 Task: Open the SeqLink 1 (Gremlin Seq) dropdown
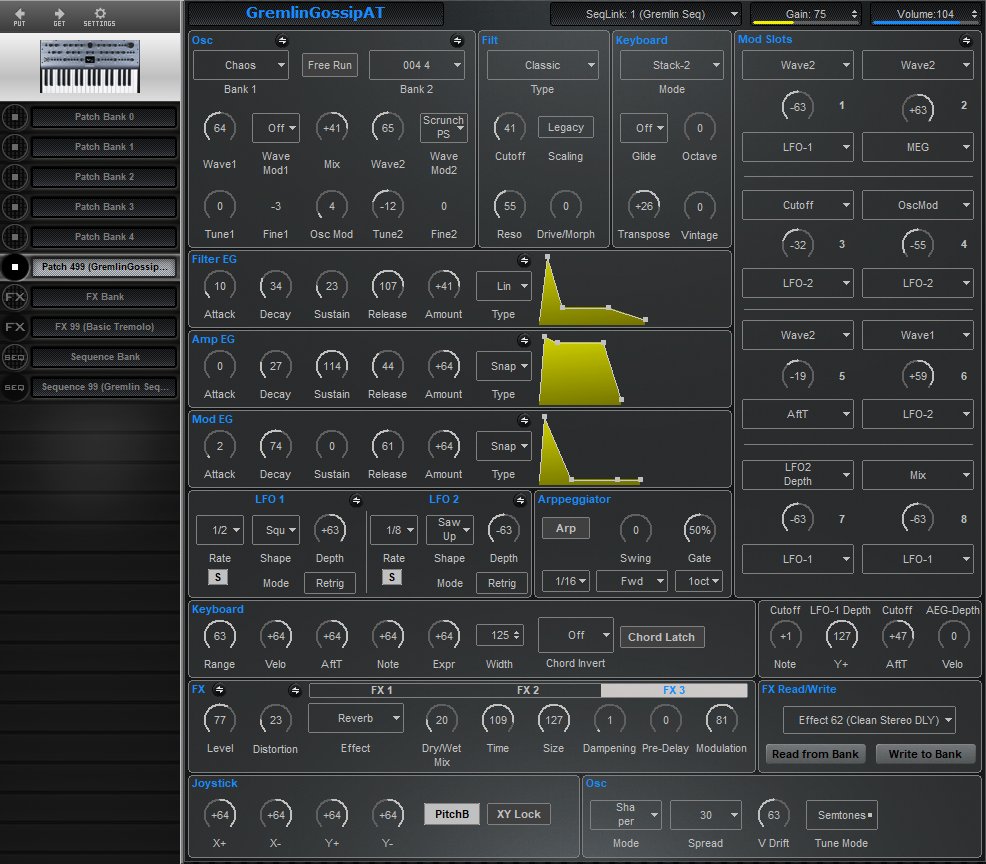click(646, 14)
